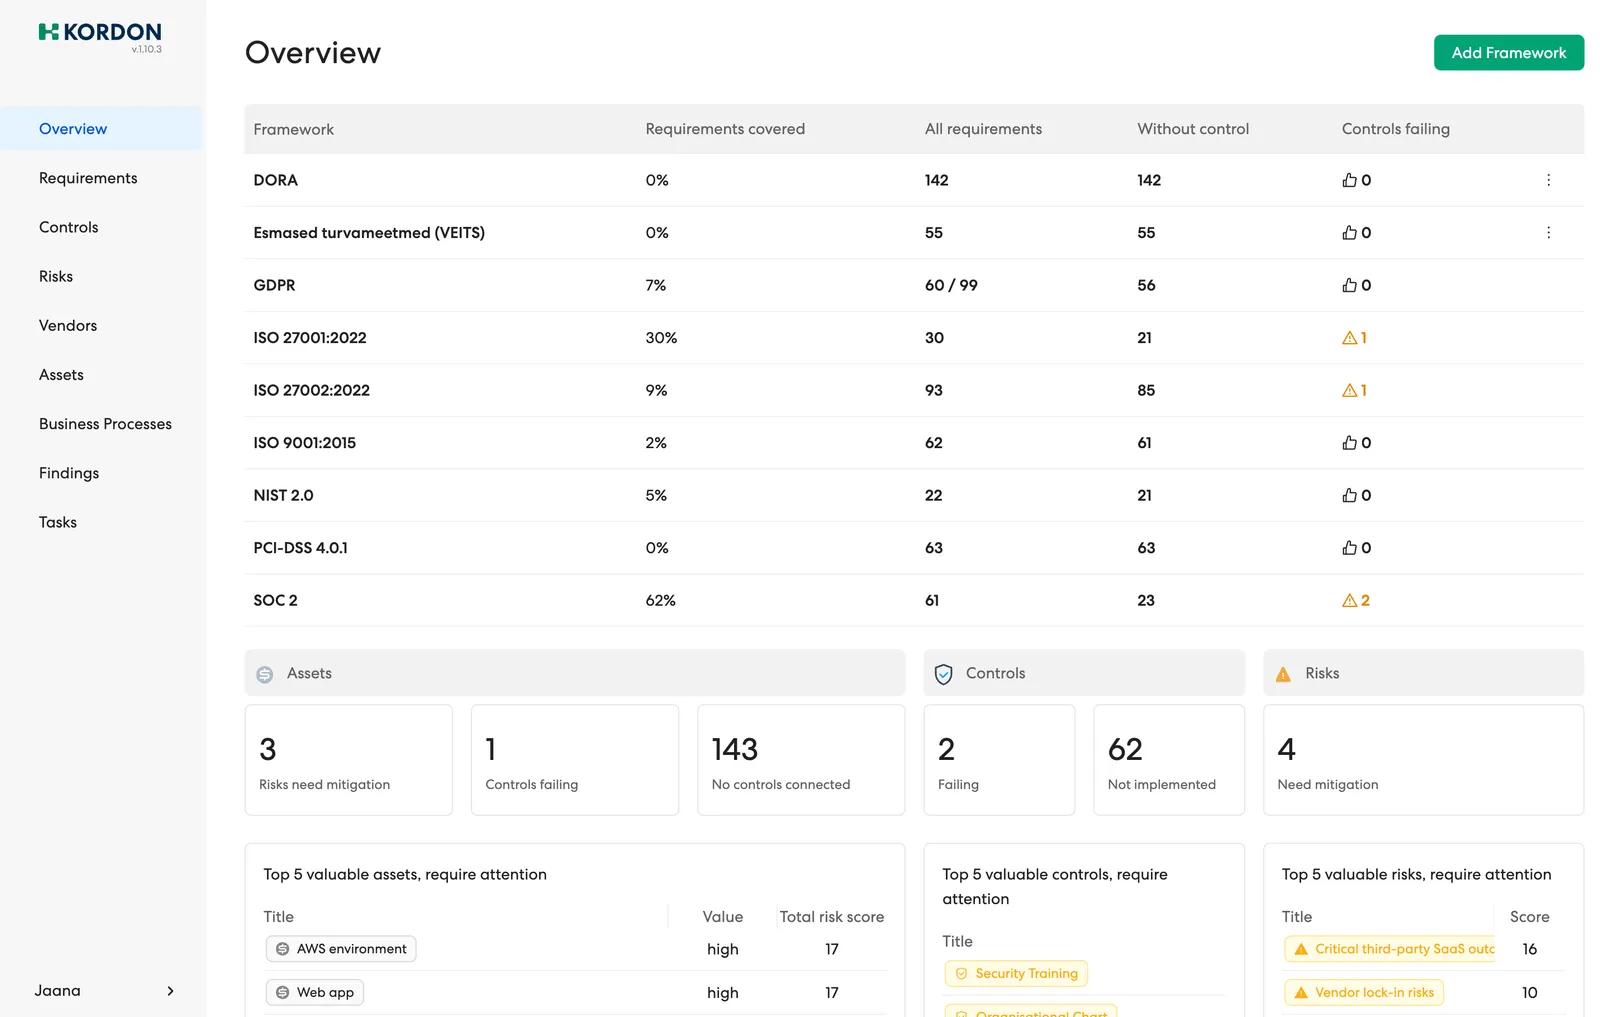Open the VEITS row three-dot menu
Image resolution: width=1600 pixels, height=1017 pixels.
pyautogui.click(x=1548, y=233)
